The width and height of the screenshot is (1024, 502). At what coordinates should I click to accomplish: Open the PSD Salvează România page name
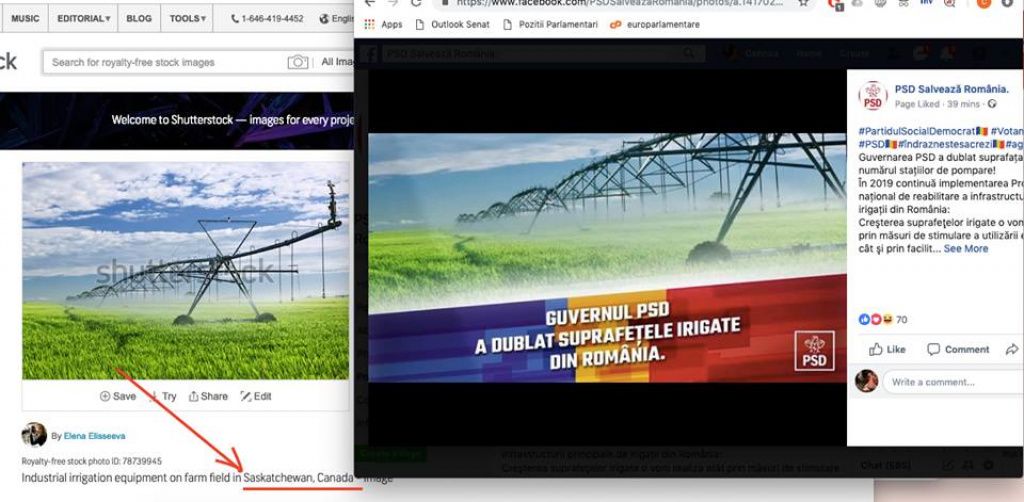coord(952,89)
